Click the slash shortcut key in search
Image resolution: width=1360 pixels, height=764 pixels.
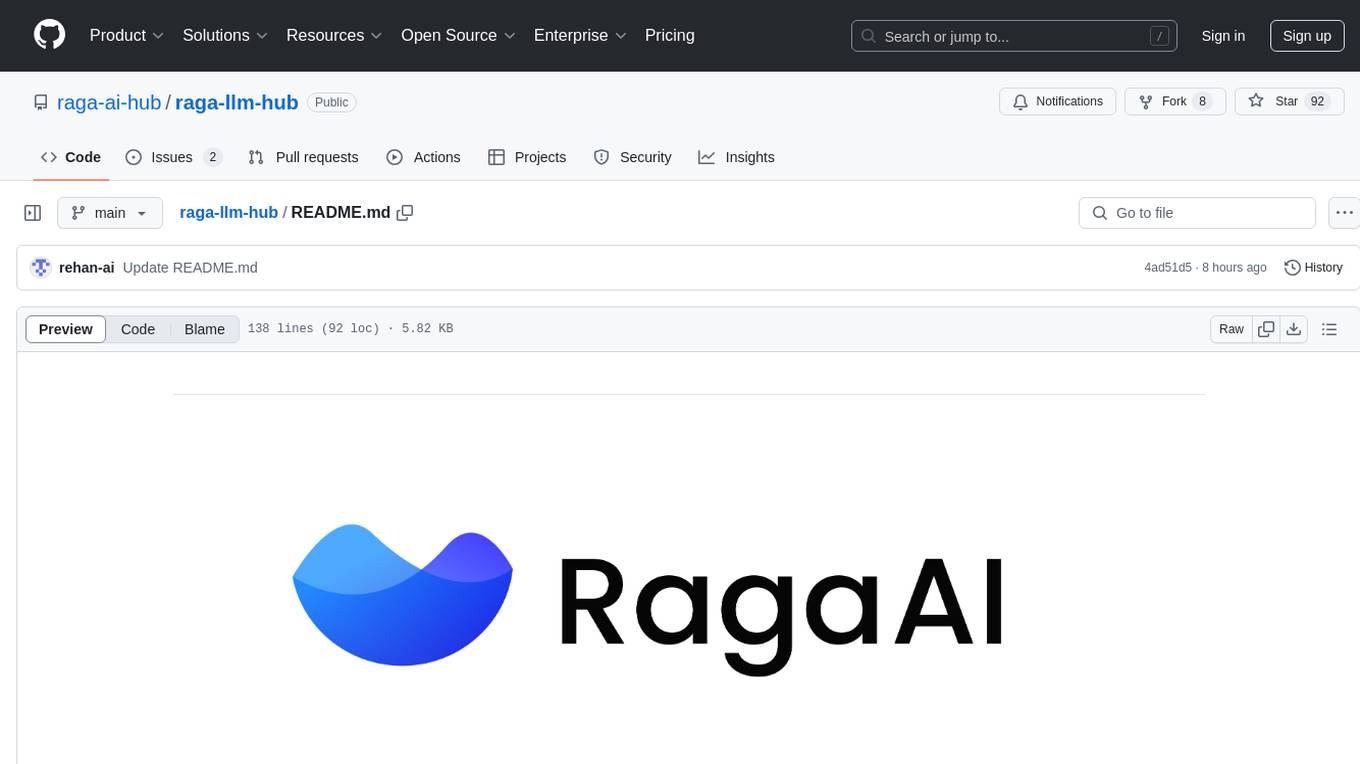coord(1160,36)
